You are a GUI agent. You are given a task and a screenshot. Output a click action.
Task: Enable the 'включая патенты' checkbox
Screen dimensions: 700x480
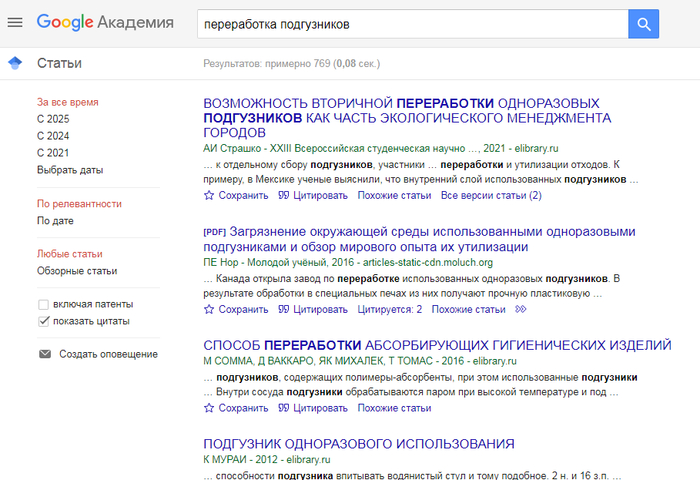pos(43,304)
